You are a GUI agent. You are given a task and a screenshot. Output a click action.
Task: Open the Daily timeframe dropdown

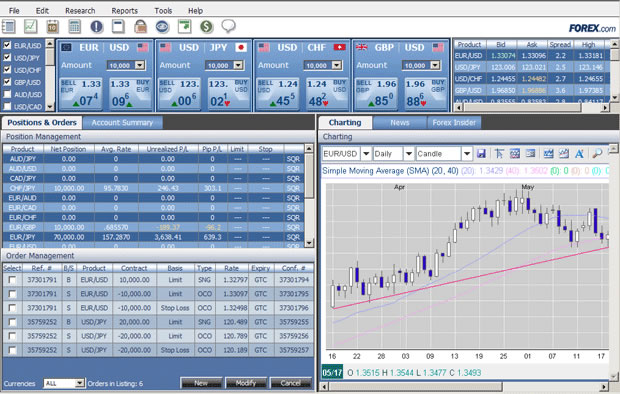pos(409,153)
